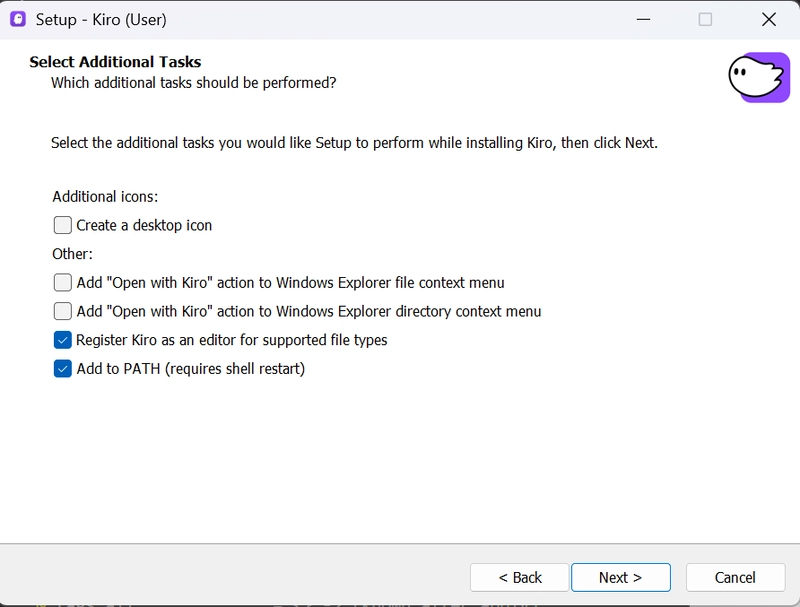Cancel the Kiro installation
Screen dimensions: 800x607
pyautogui.click(x=735, y=577)
